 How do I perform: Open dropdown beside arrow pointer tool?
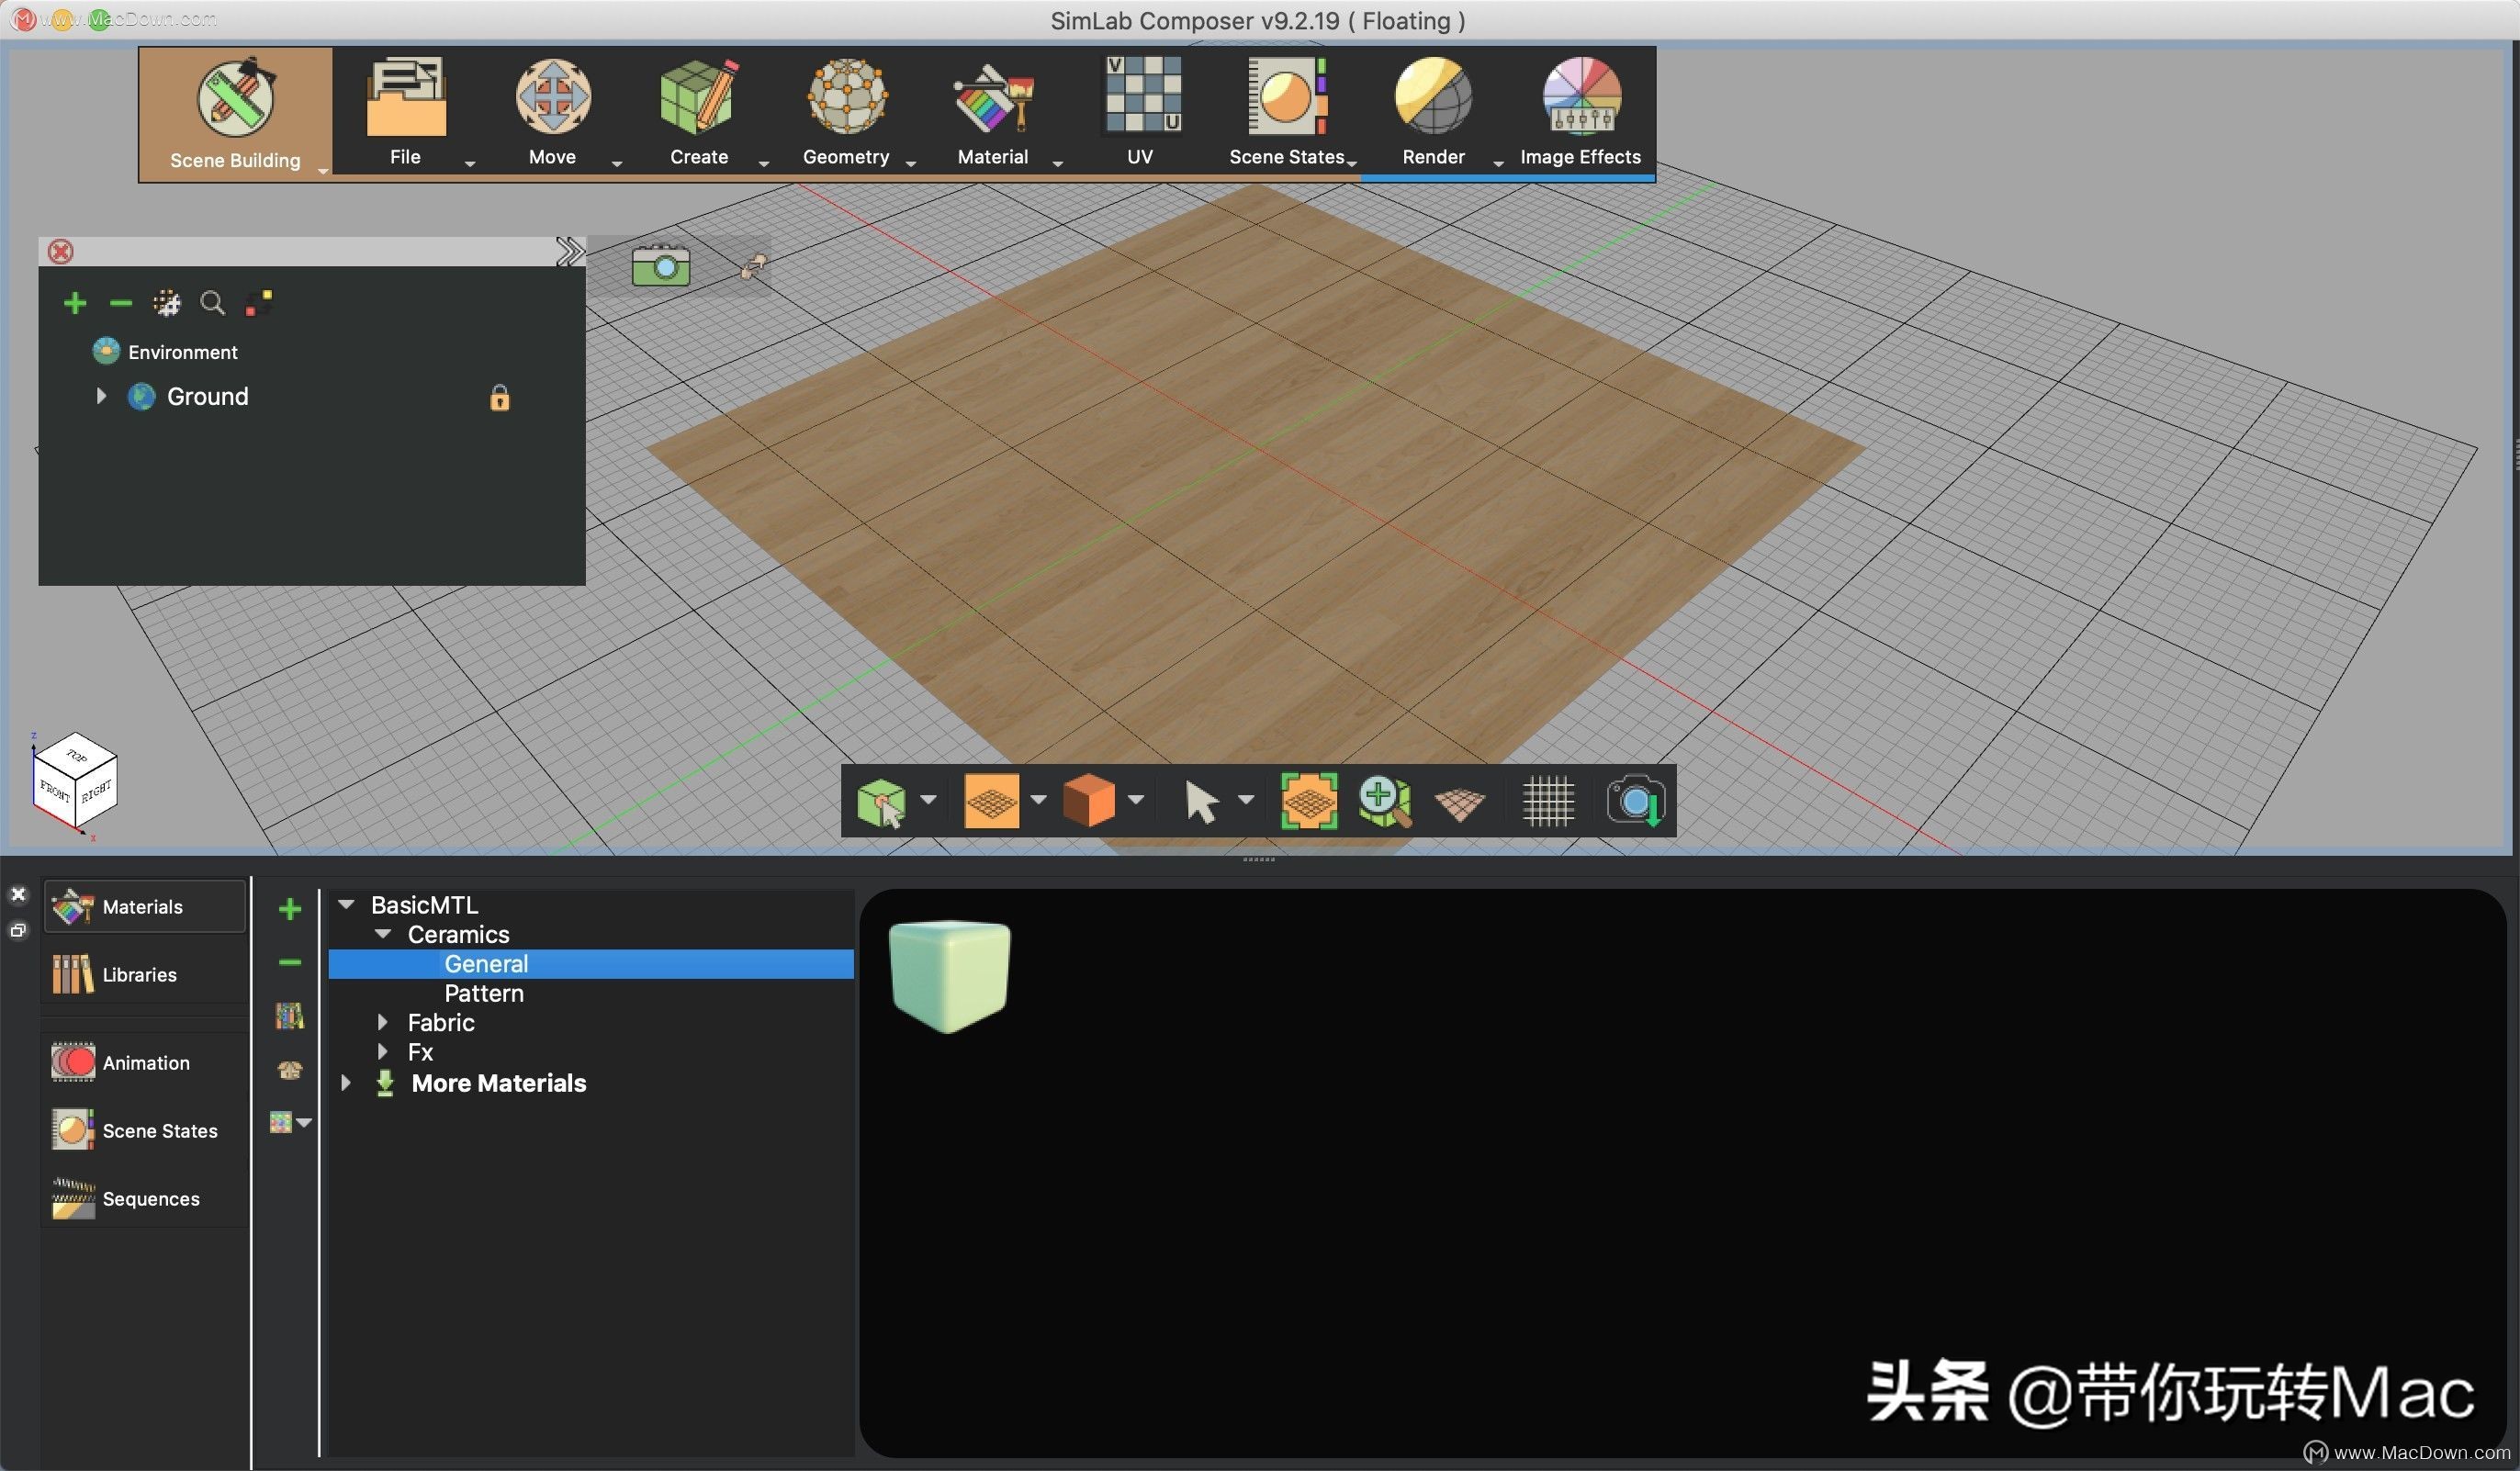coord(1246,799)
